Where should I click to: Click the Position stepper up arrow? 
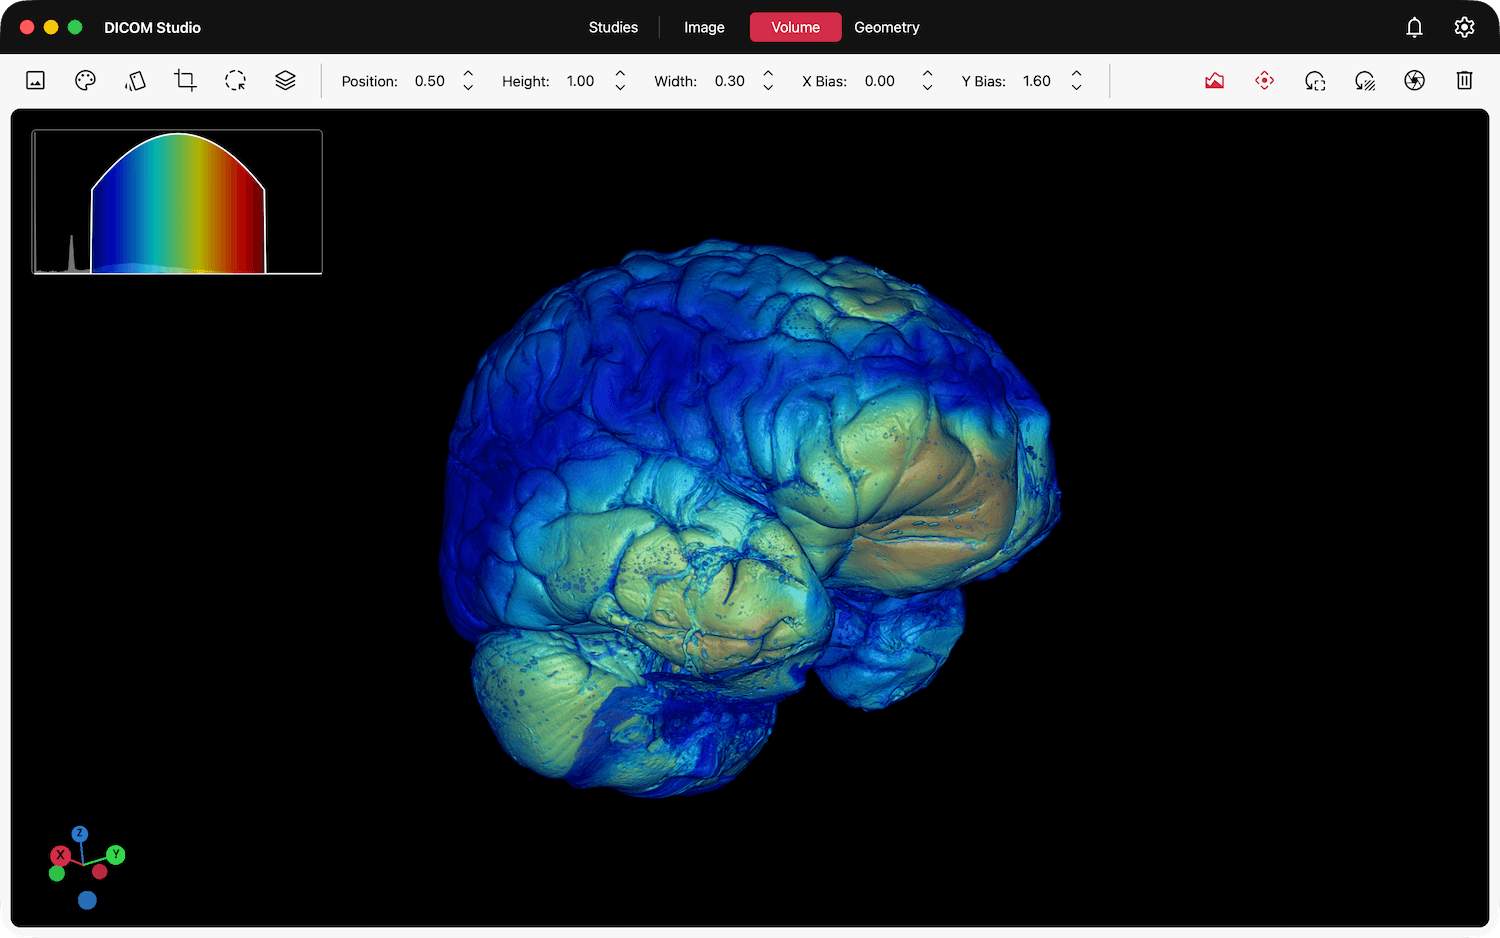point(468,74)
